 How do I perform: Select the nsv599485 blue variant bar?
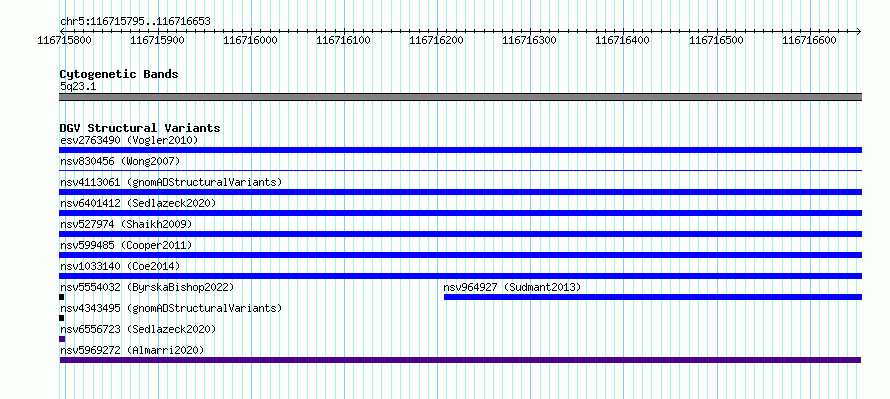[460, 255]
